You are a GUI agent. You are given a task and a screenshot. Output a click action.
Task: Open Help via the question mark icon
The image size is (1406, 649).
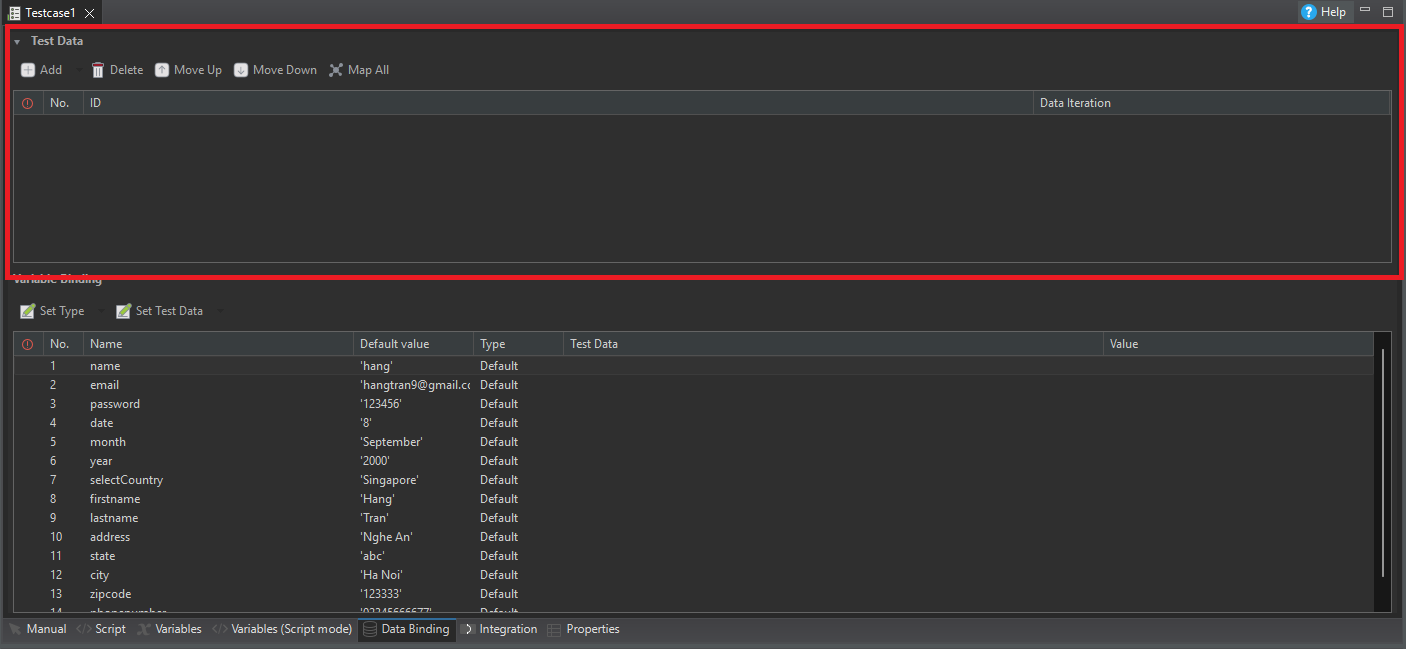pyautogui.click(x=1309, y=12)
